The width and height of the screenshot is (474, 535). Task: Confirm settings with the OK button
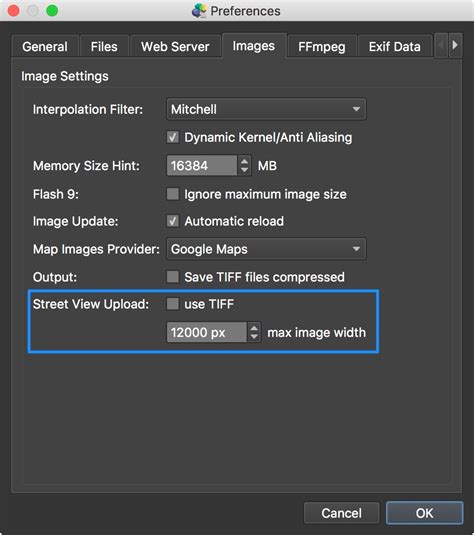(x=425, y=513)
